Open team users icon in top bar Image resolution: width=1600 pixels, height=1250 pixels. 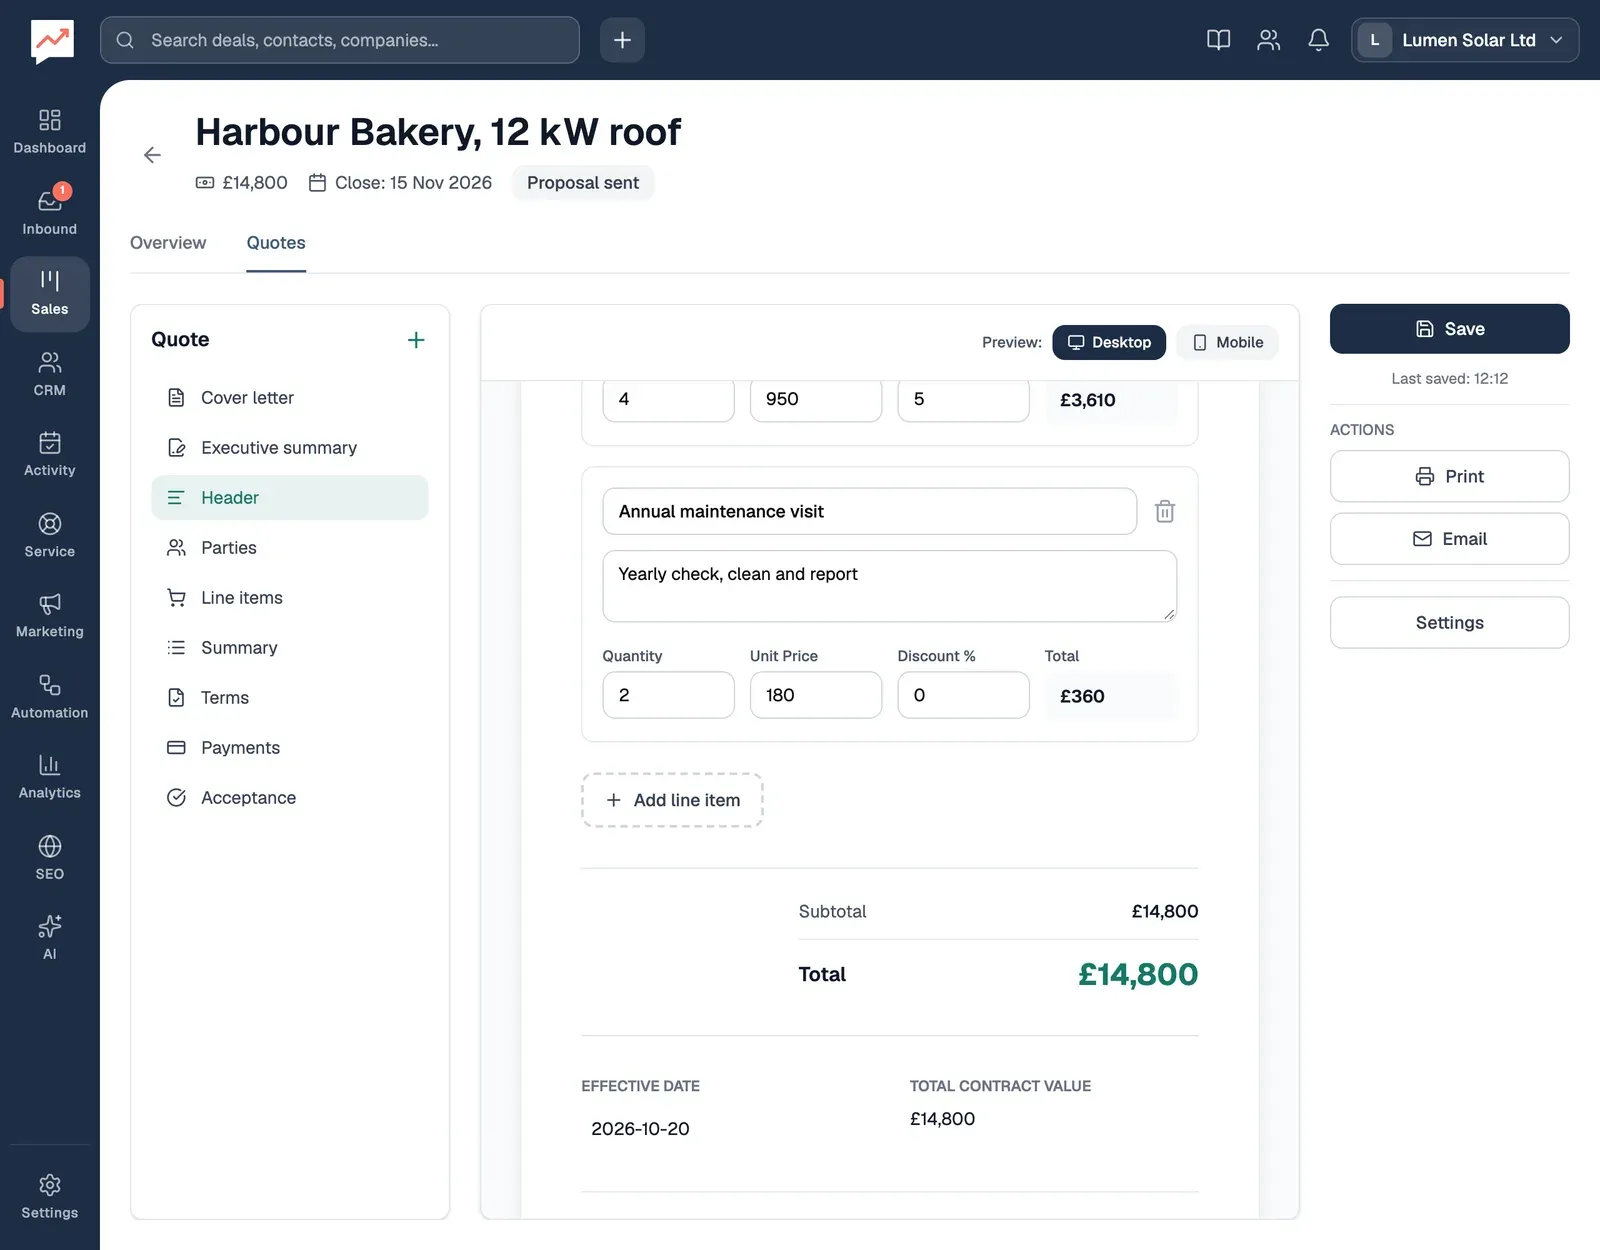tap(1268, 40)
